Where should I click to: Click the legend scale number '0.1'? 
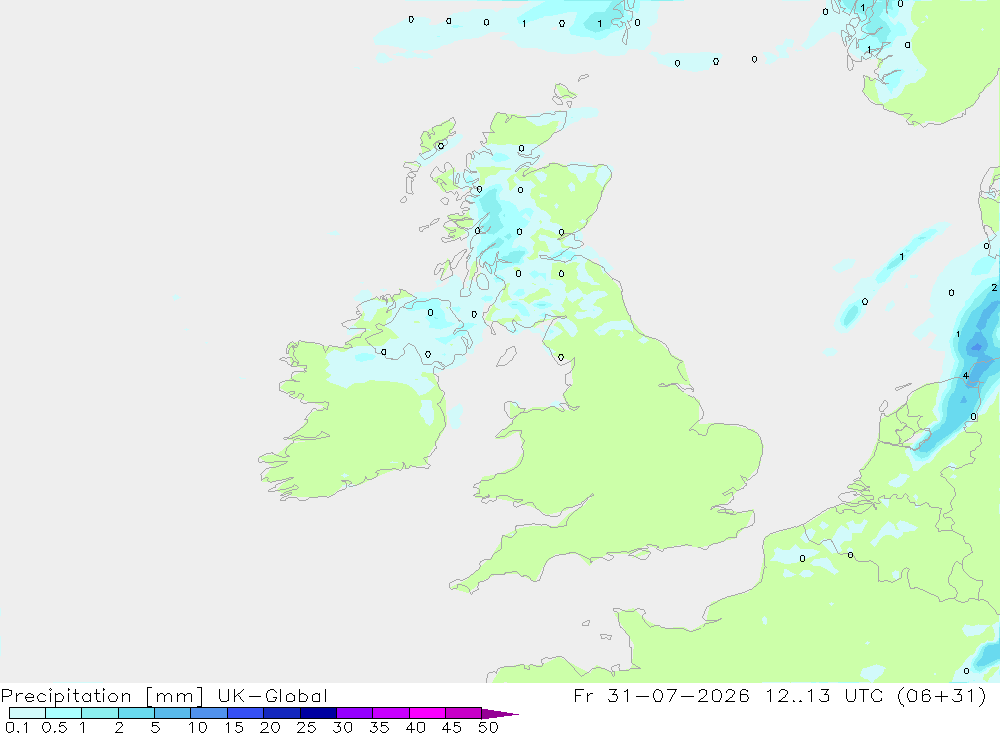click(x=17, y=727)
